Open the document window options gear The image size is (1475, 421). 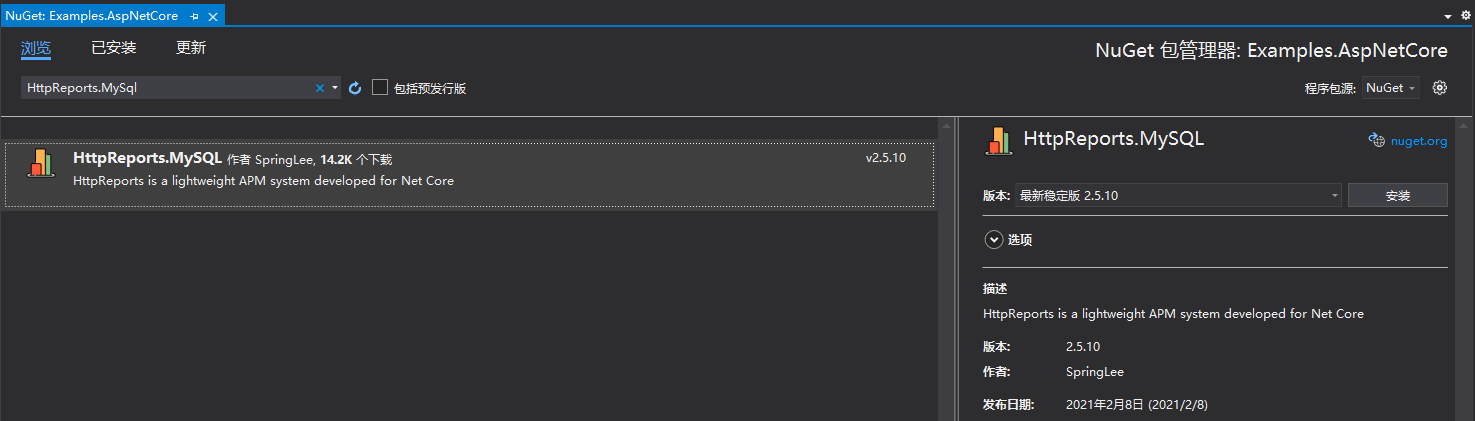(x=1466, y=16)
